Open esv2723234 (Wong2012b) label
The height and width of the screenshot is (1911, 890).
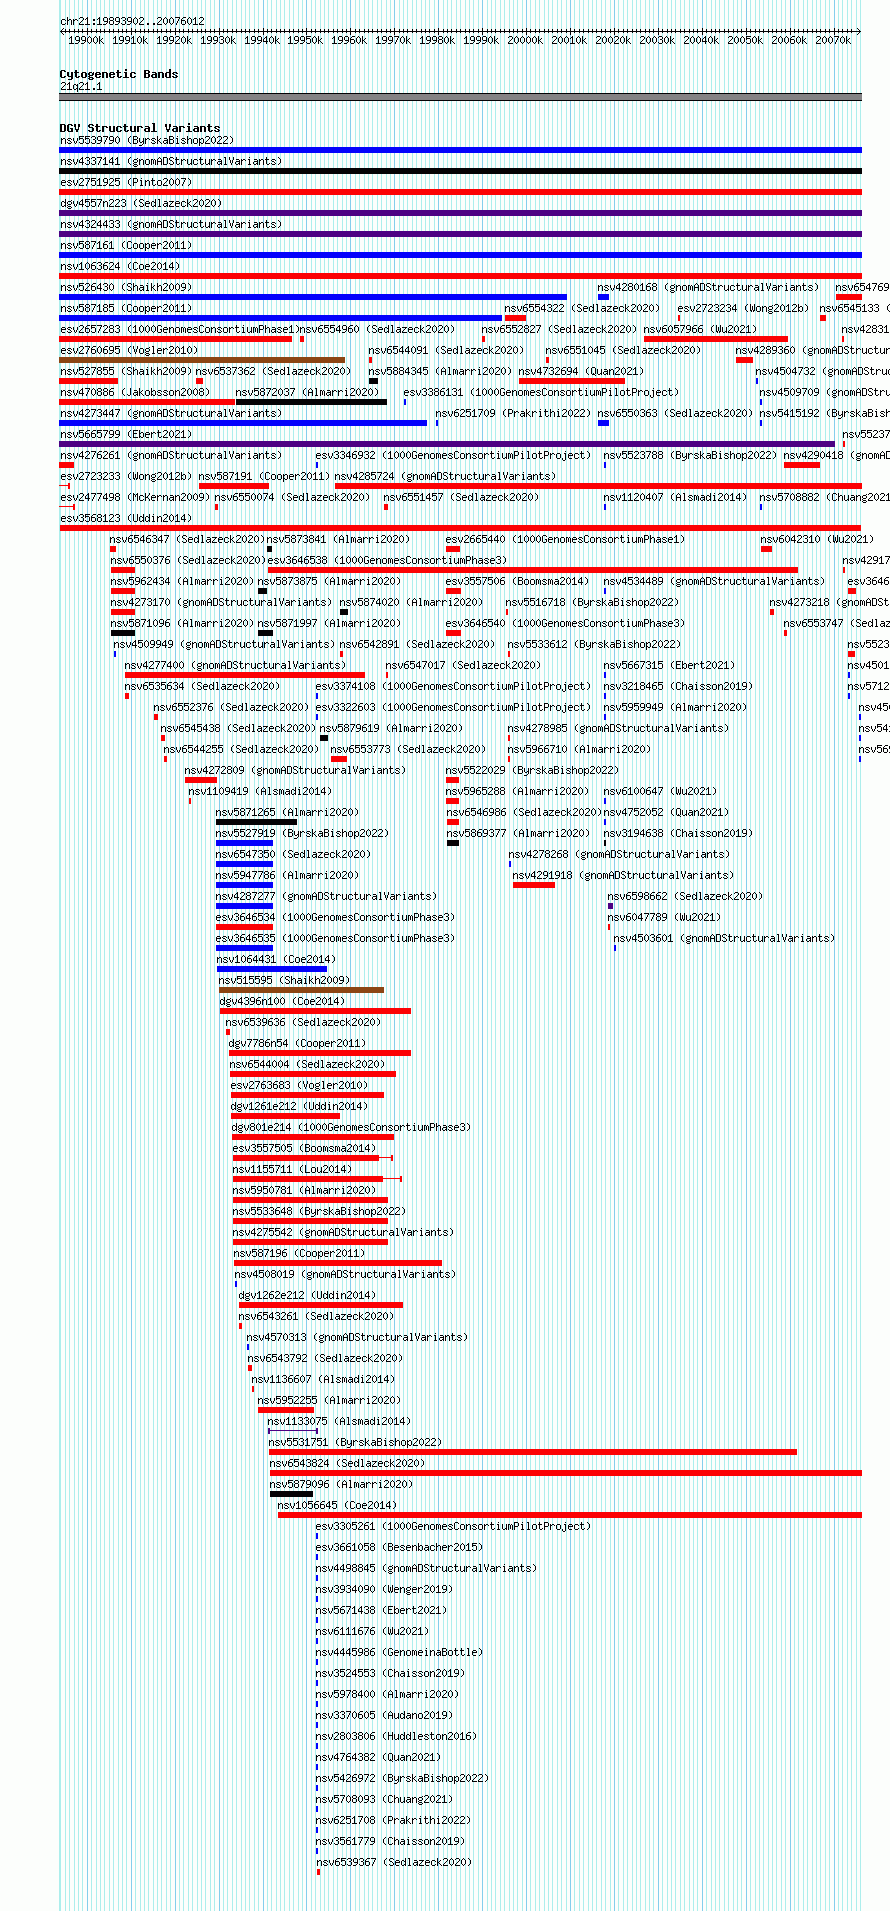[743, 308]
